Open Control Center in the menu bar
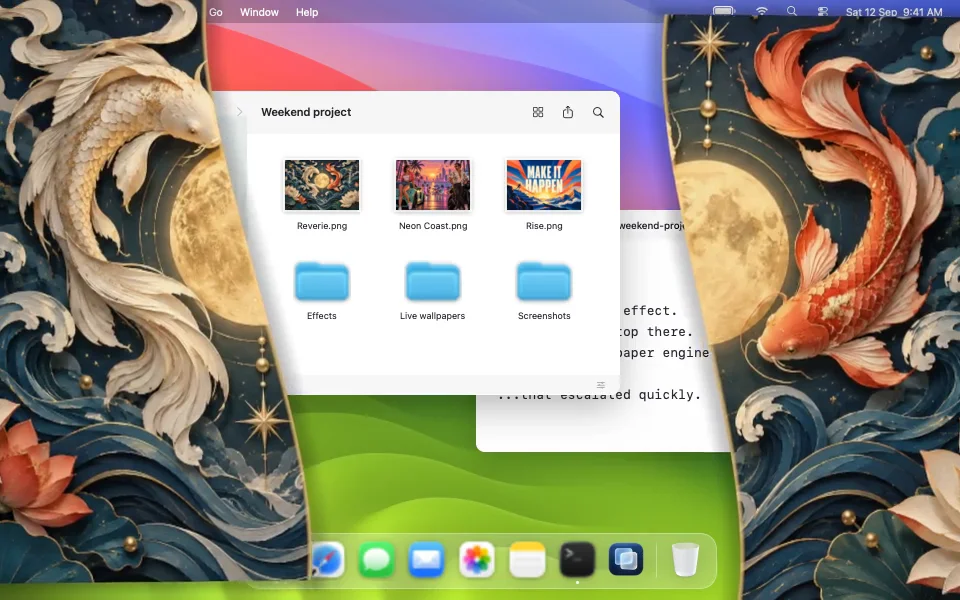Screen dimensions: 960x600 coord(823,12)
